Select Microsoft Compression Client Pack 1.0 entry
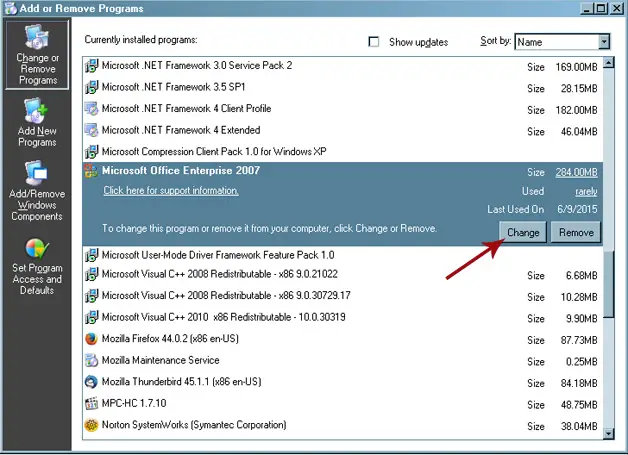The image size is (628, 455). [343, 152]
